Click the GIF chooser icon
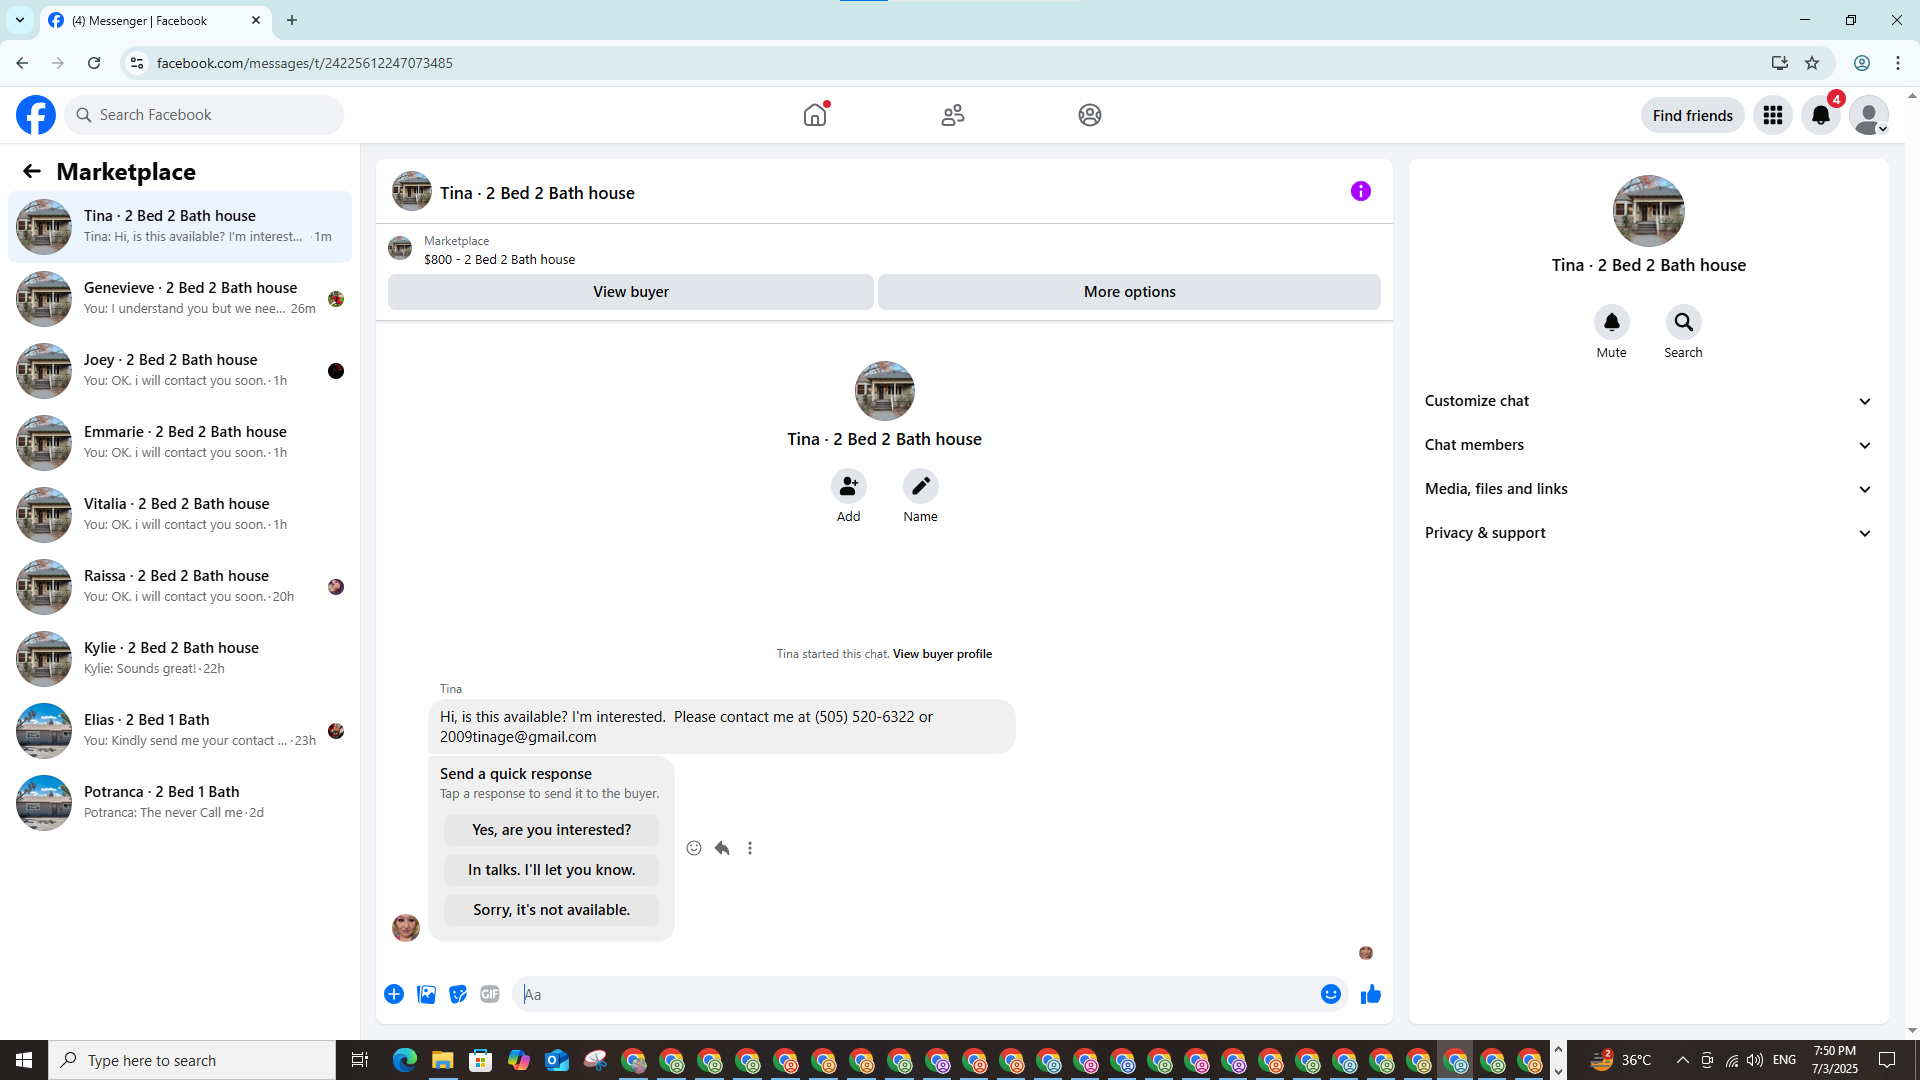The image size is (1920, 1080). pyautogui.click(x=489, y=994)
